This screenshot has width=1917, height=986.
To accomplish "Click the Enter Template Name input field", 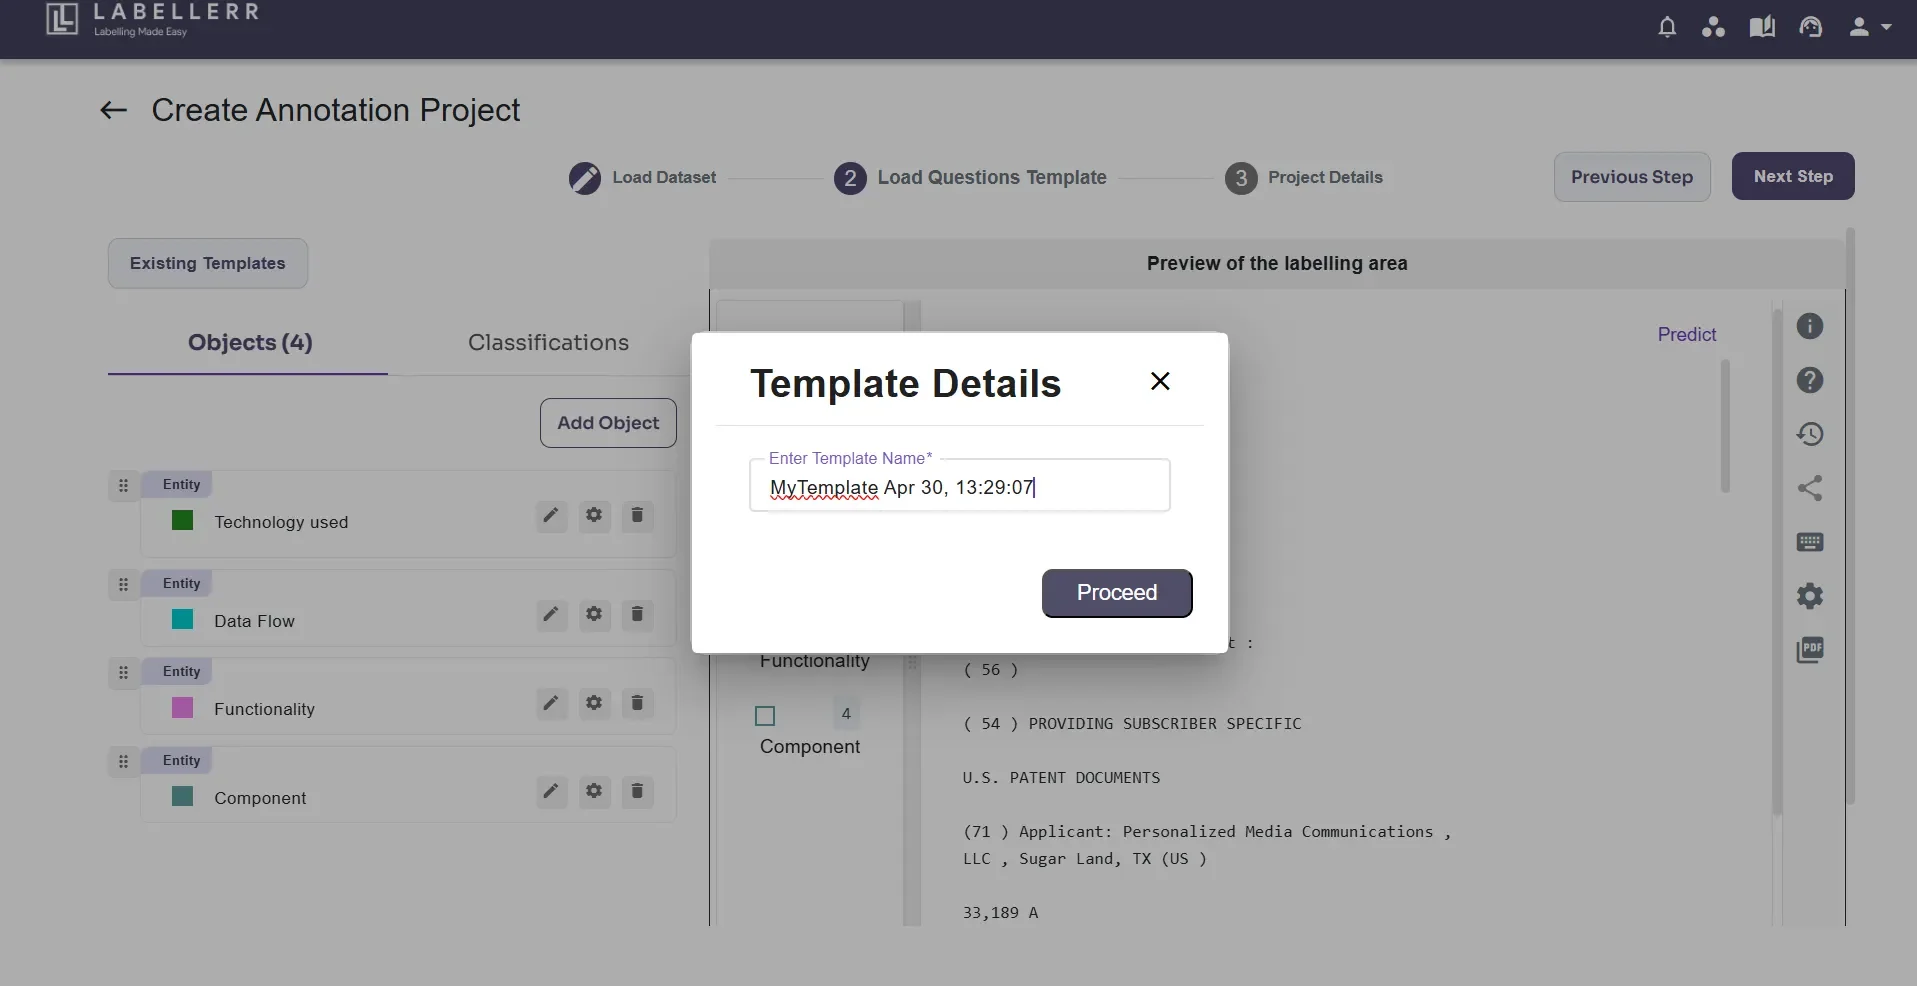I will 959,487.
